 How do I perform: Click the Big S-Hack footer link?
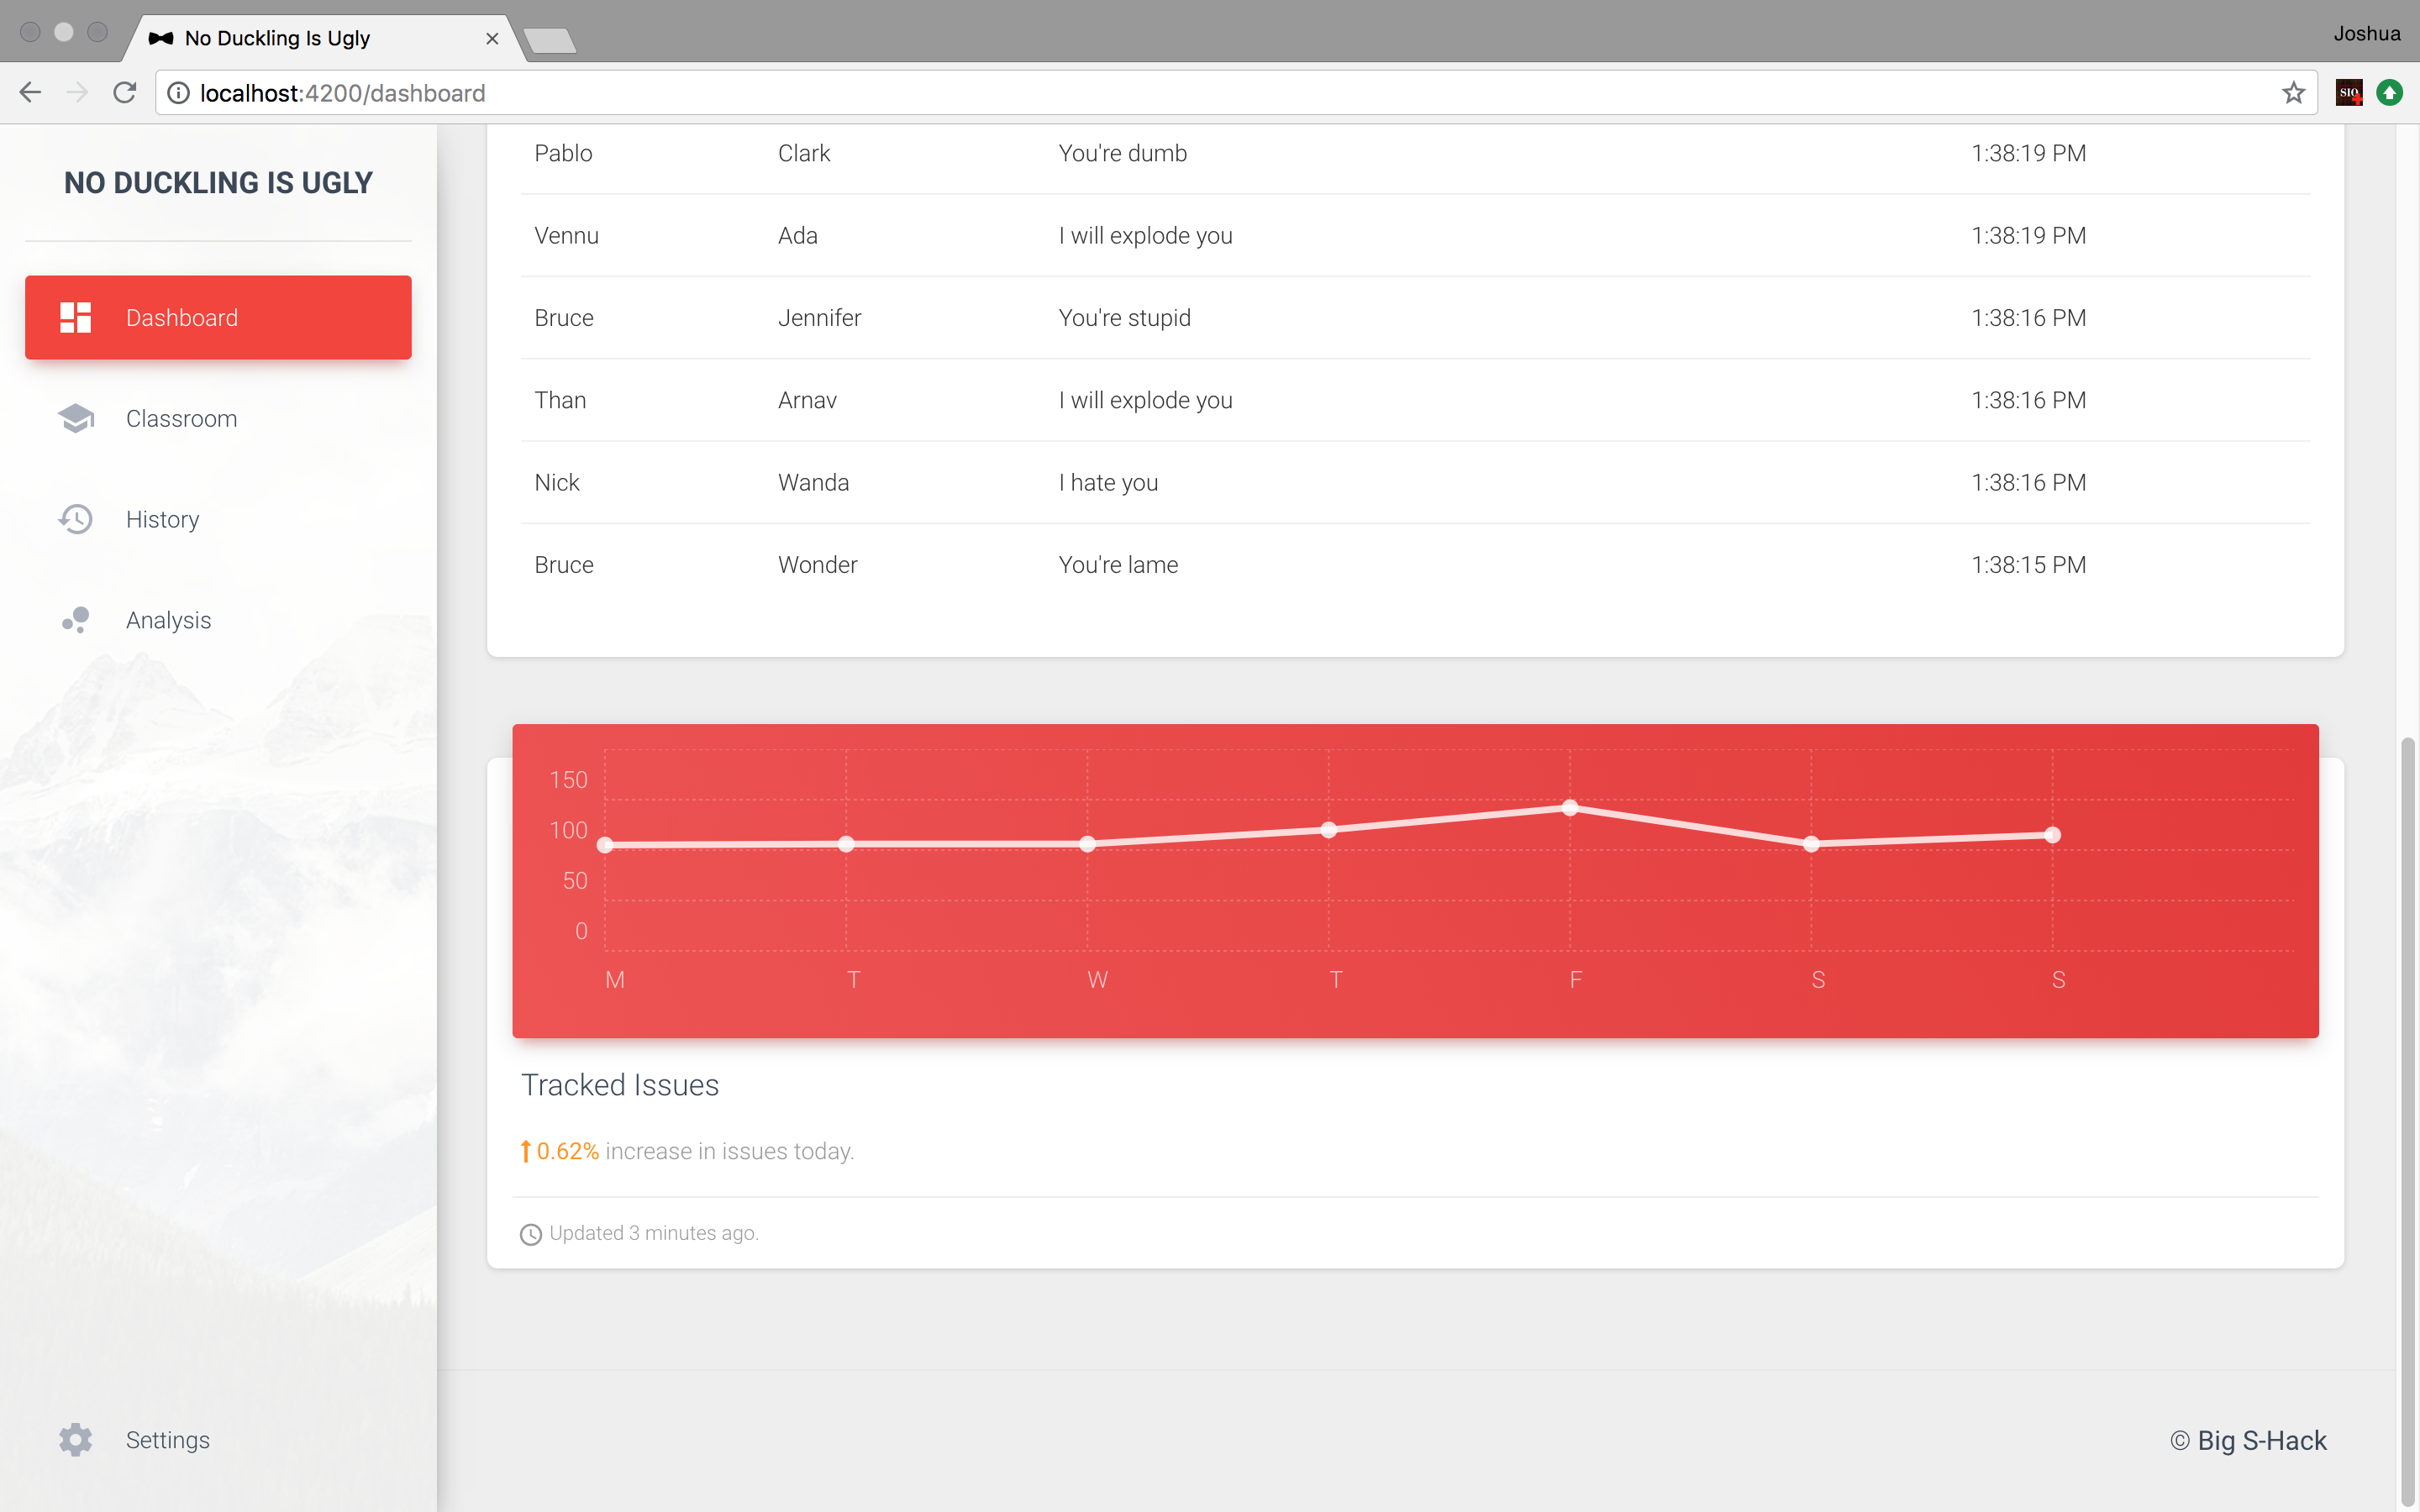pos(2261,1440)
